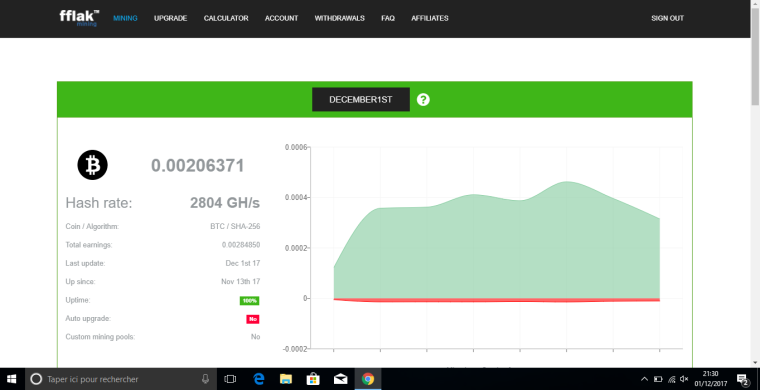Click the fflak mining logo
Image resolution: width=760 pixels, height=390 pixels.
point(79,18)
